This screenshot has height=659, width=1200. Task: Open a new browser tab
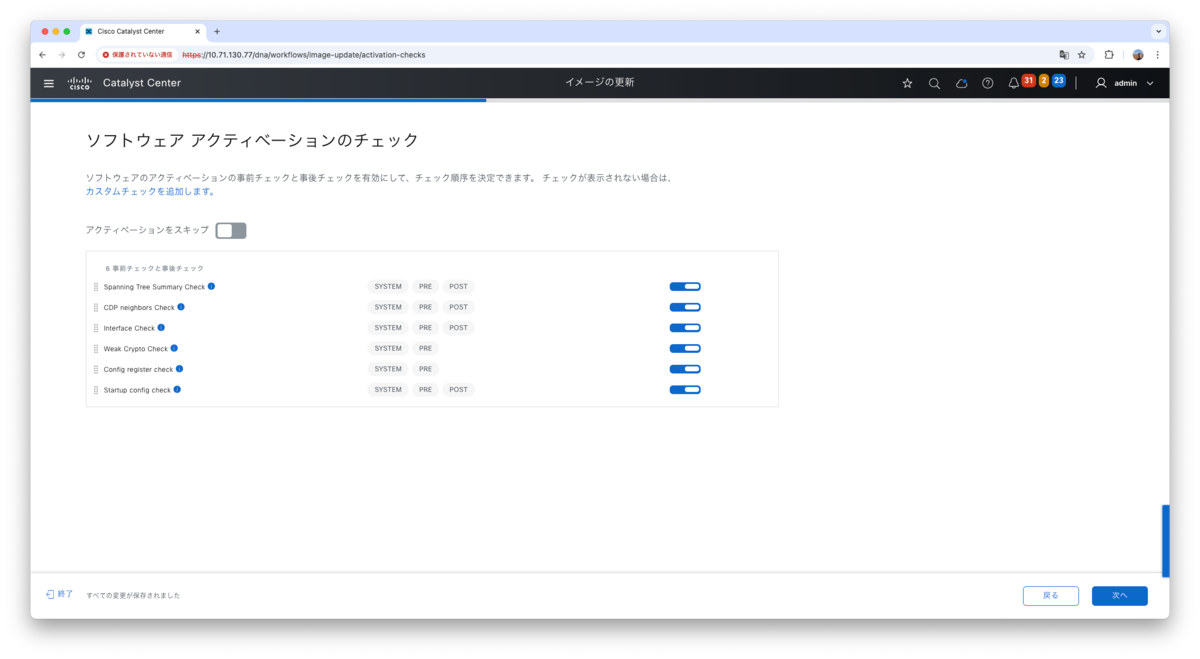(217, 31)
